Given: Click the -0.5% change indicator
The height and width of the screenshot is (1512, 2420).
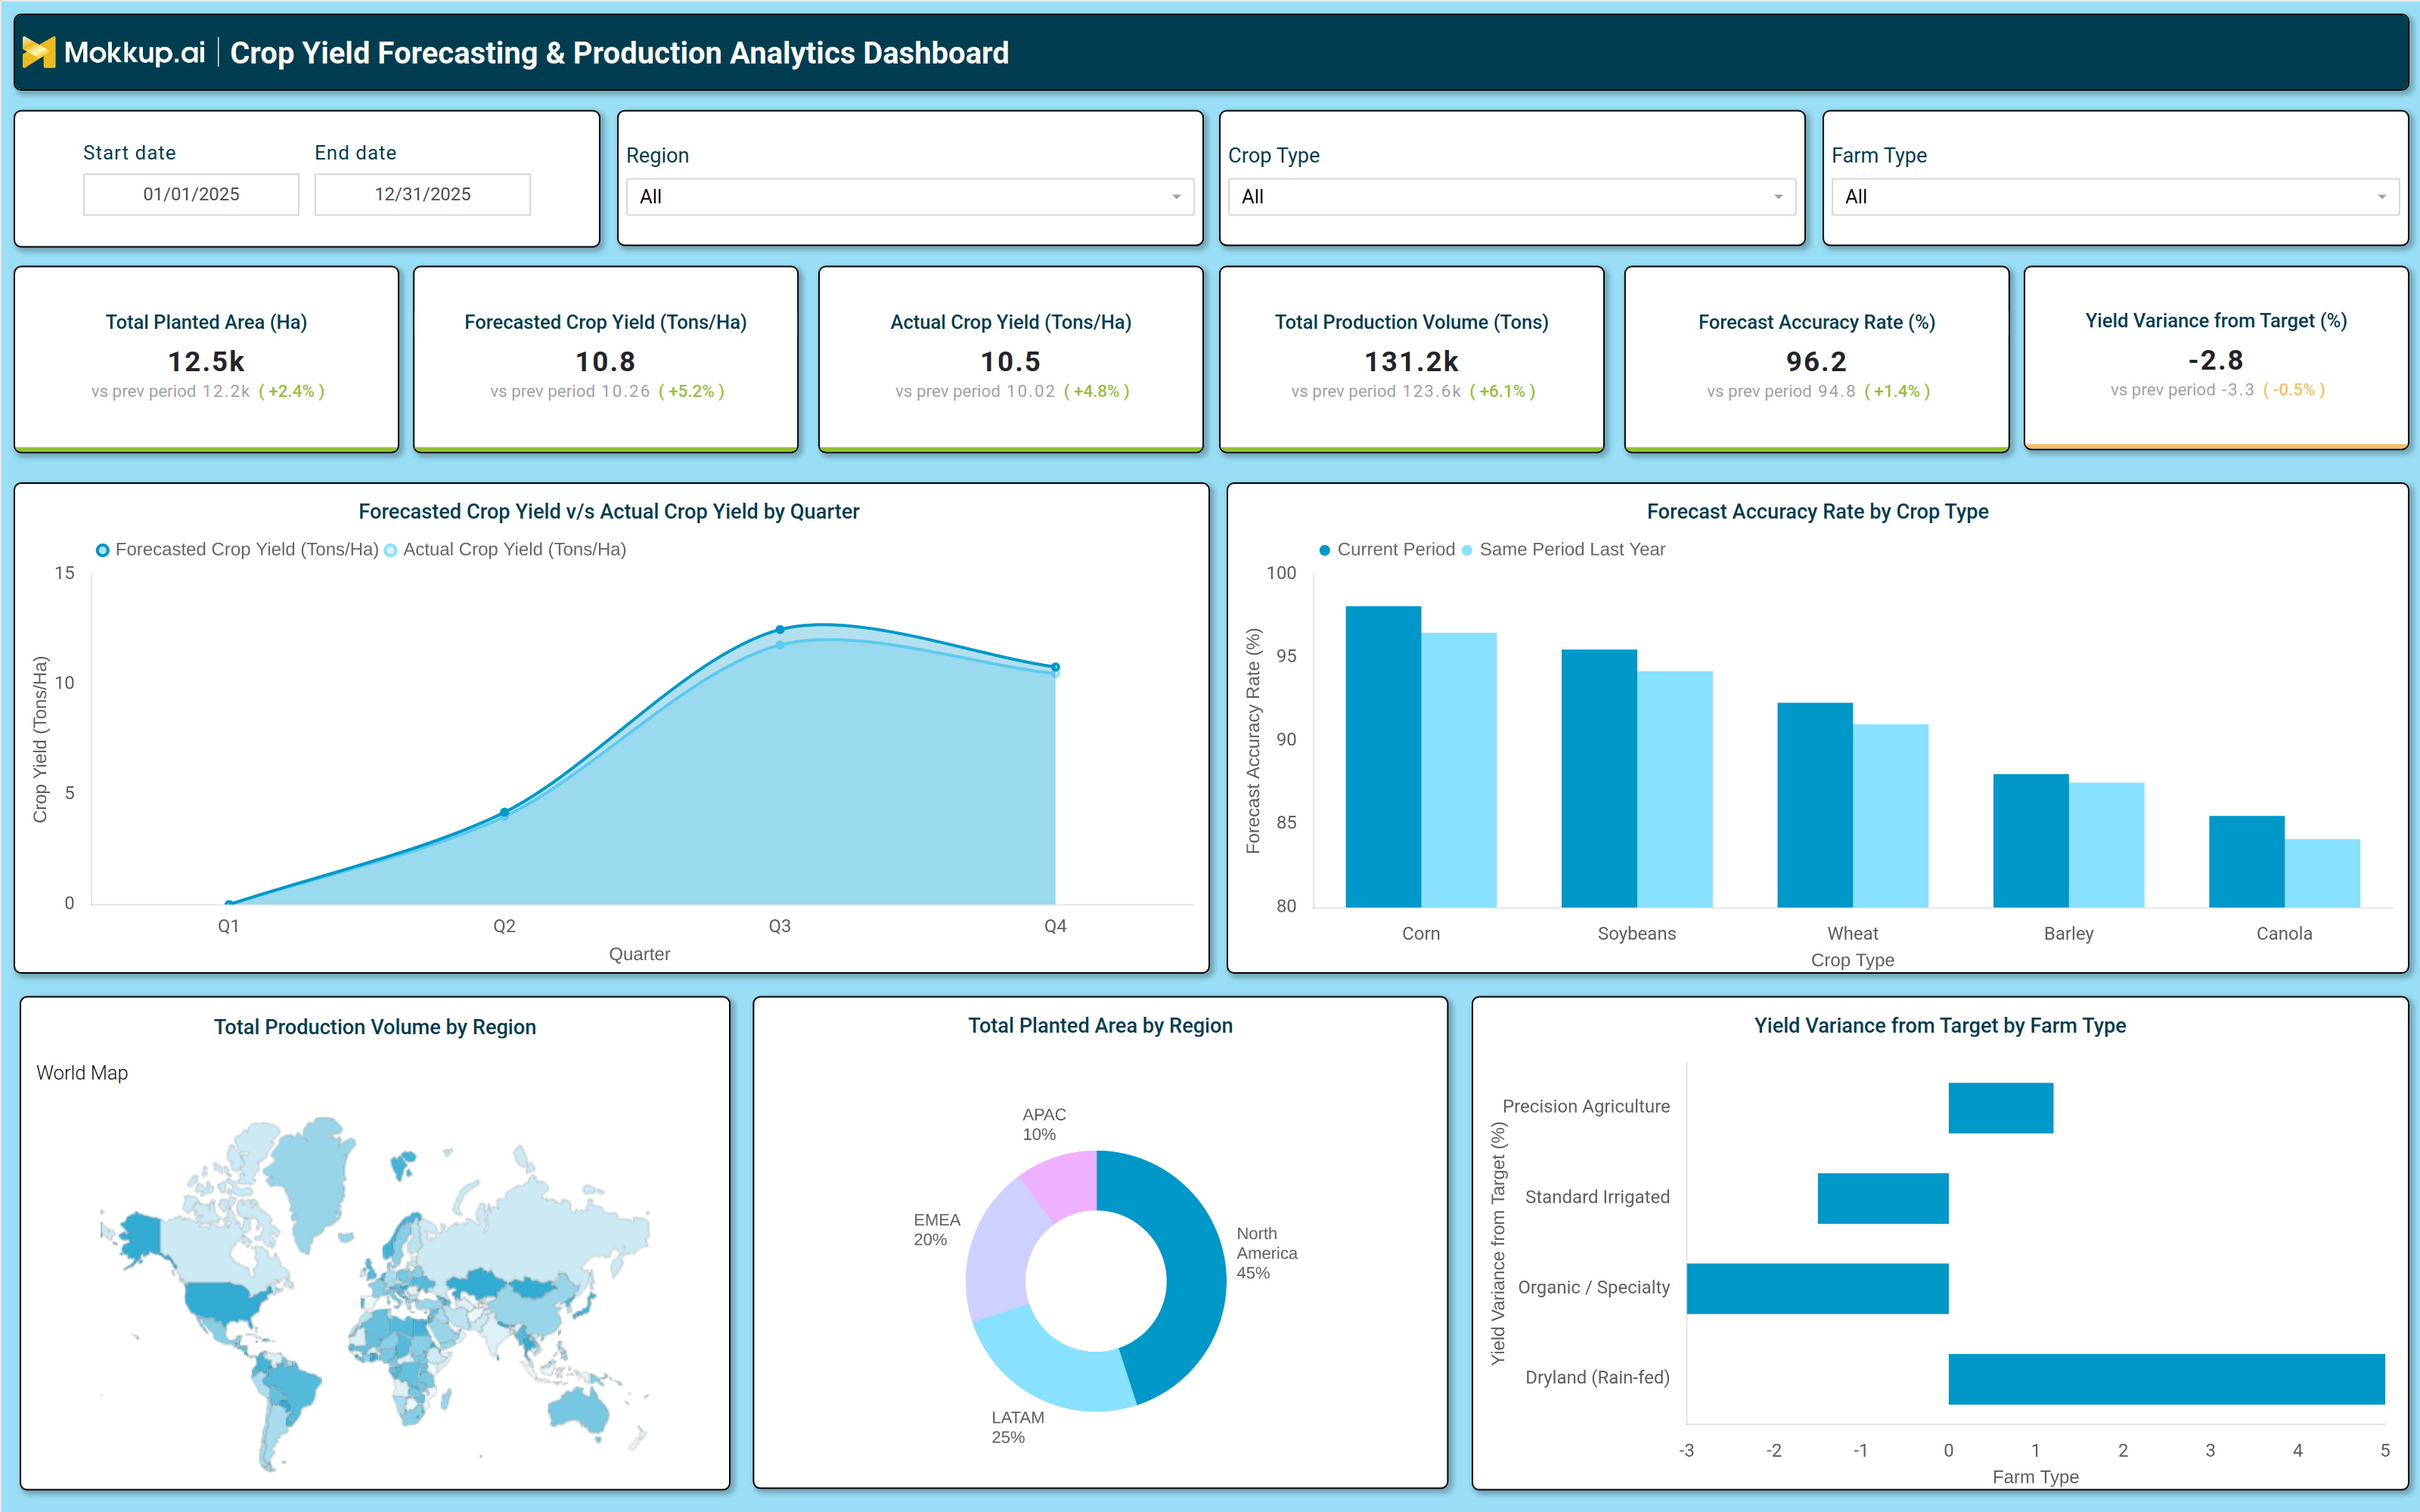Looking at the screenshot, I should [x=2293, y=390].
